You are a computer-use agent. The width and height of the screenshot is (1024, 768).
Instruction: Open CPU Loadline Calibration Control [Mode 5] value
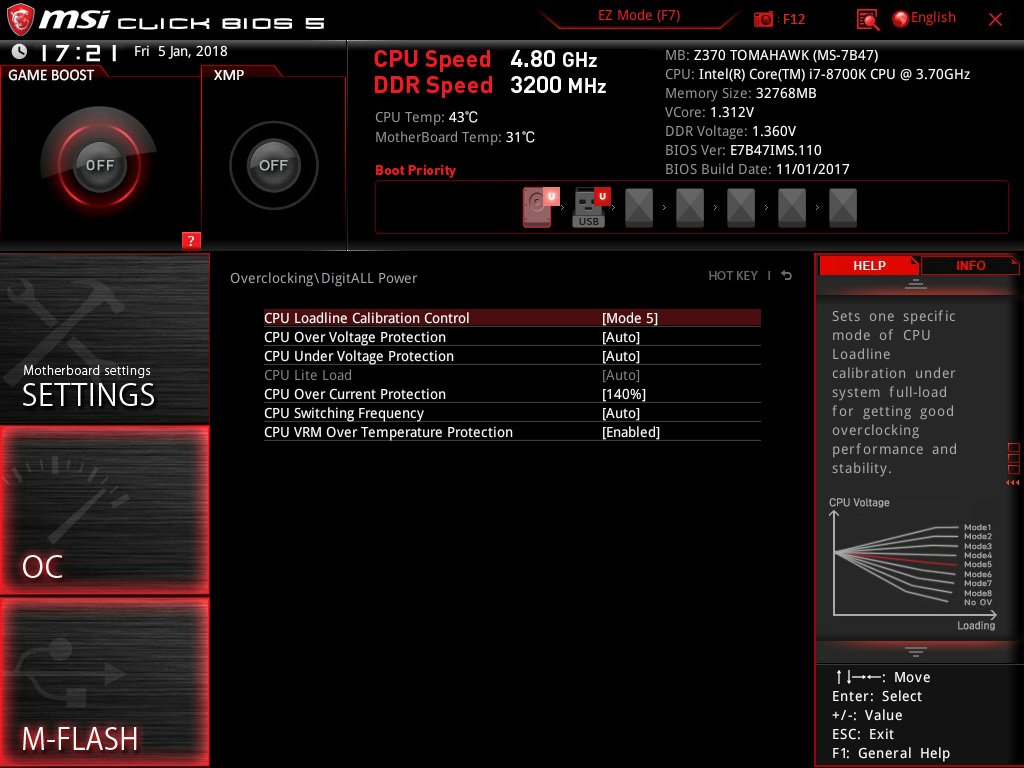pyautogui.click(x=630, y=318)
